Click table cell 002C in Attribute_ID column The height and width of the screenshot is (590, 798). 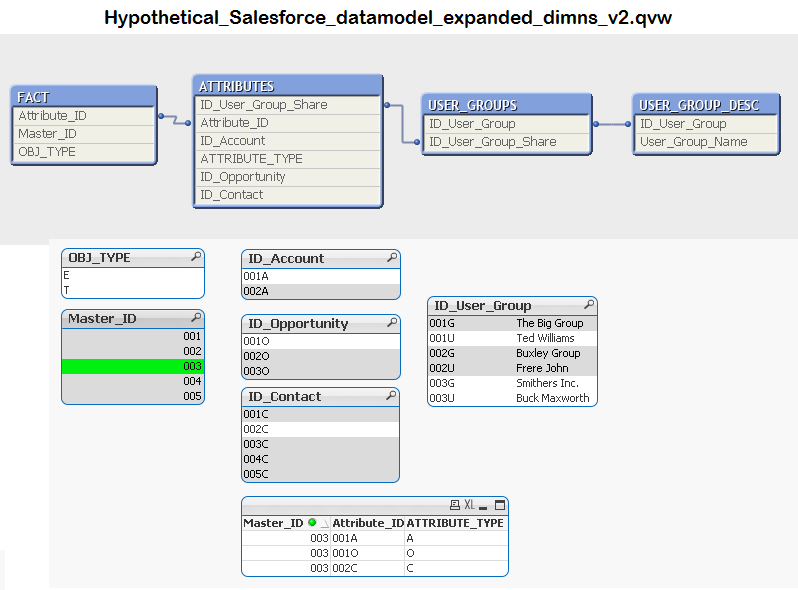pyautogui.click(x=368, y=568)
